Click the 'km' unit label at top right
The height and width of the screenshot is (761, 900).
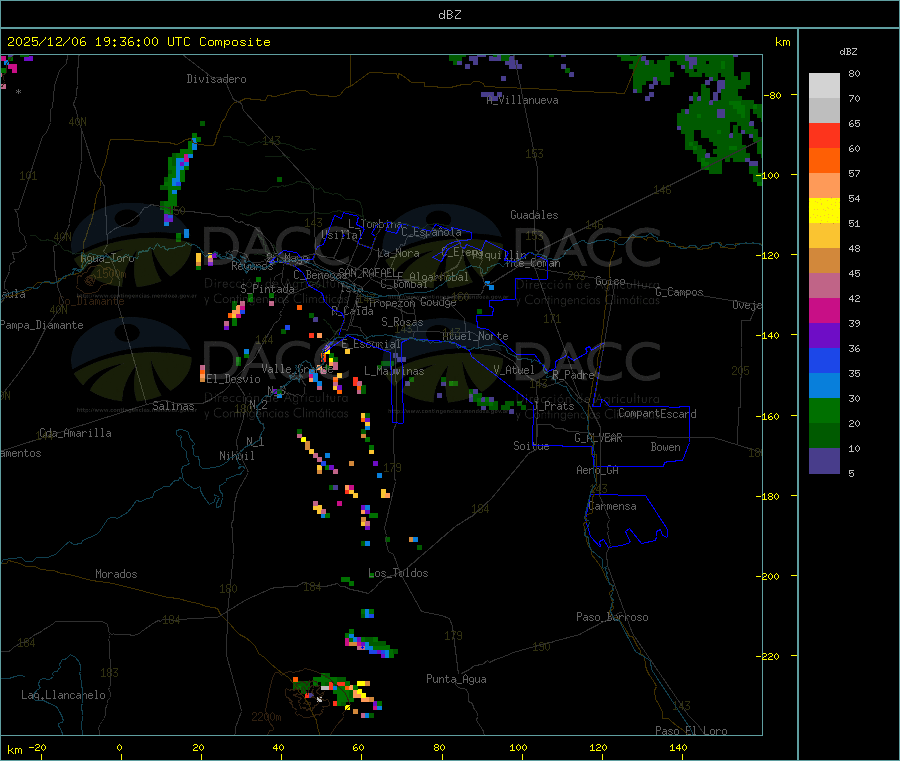782,42
